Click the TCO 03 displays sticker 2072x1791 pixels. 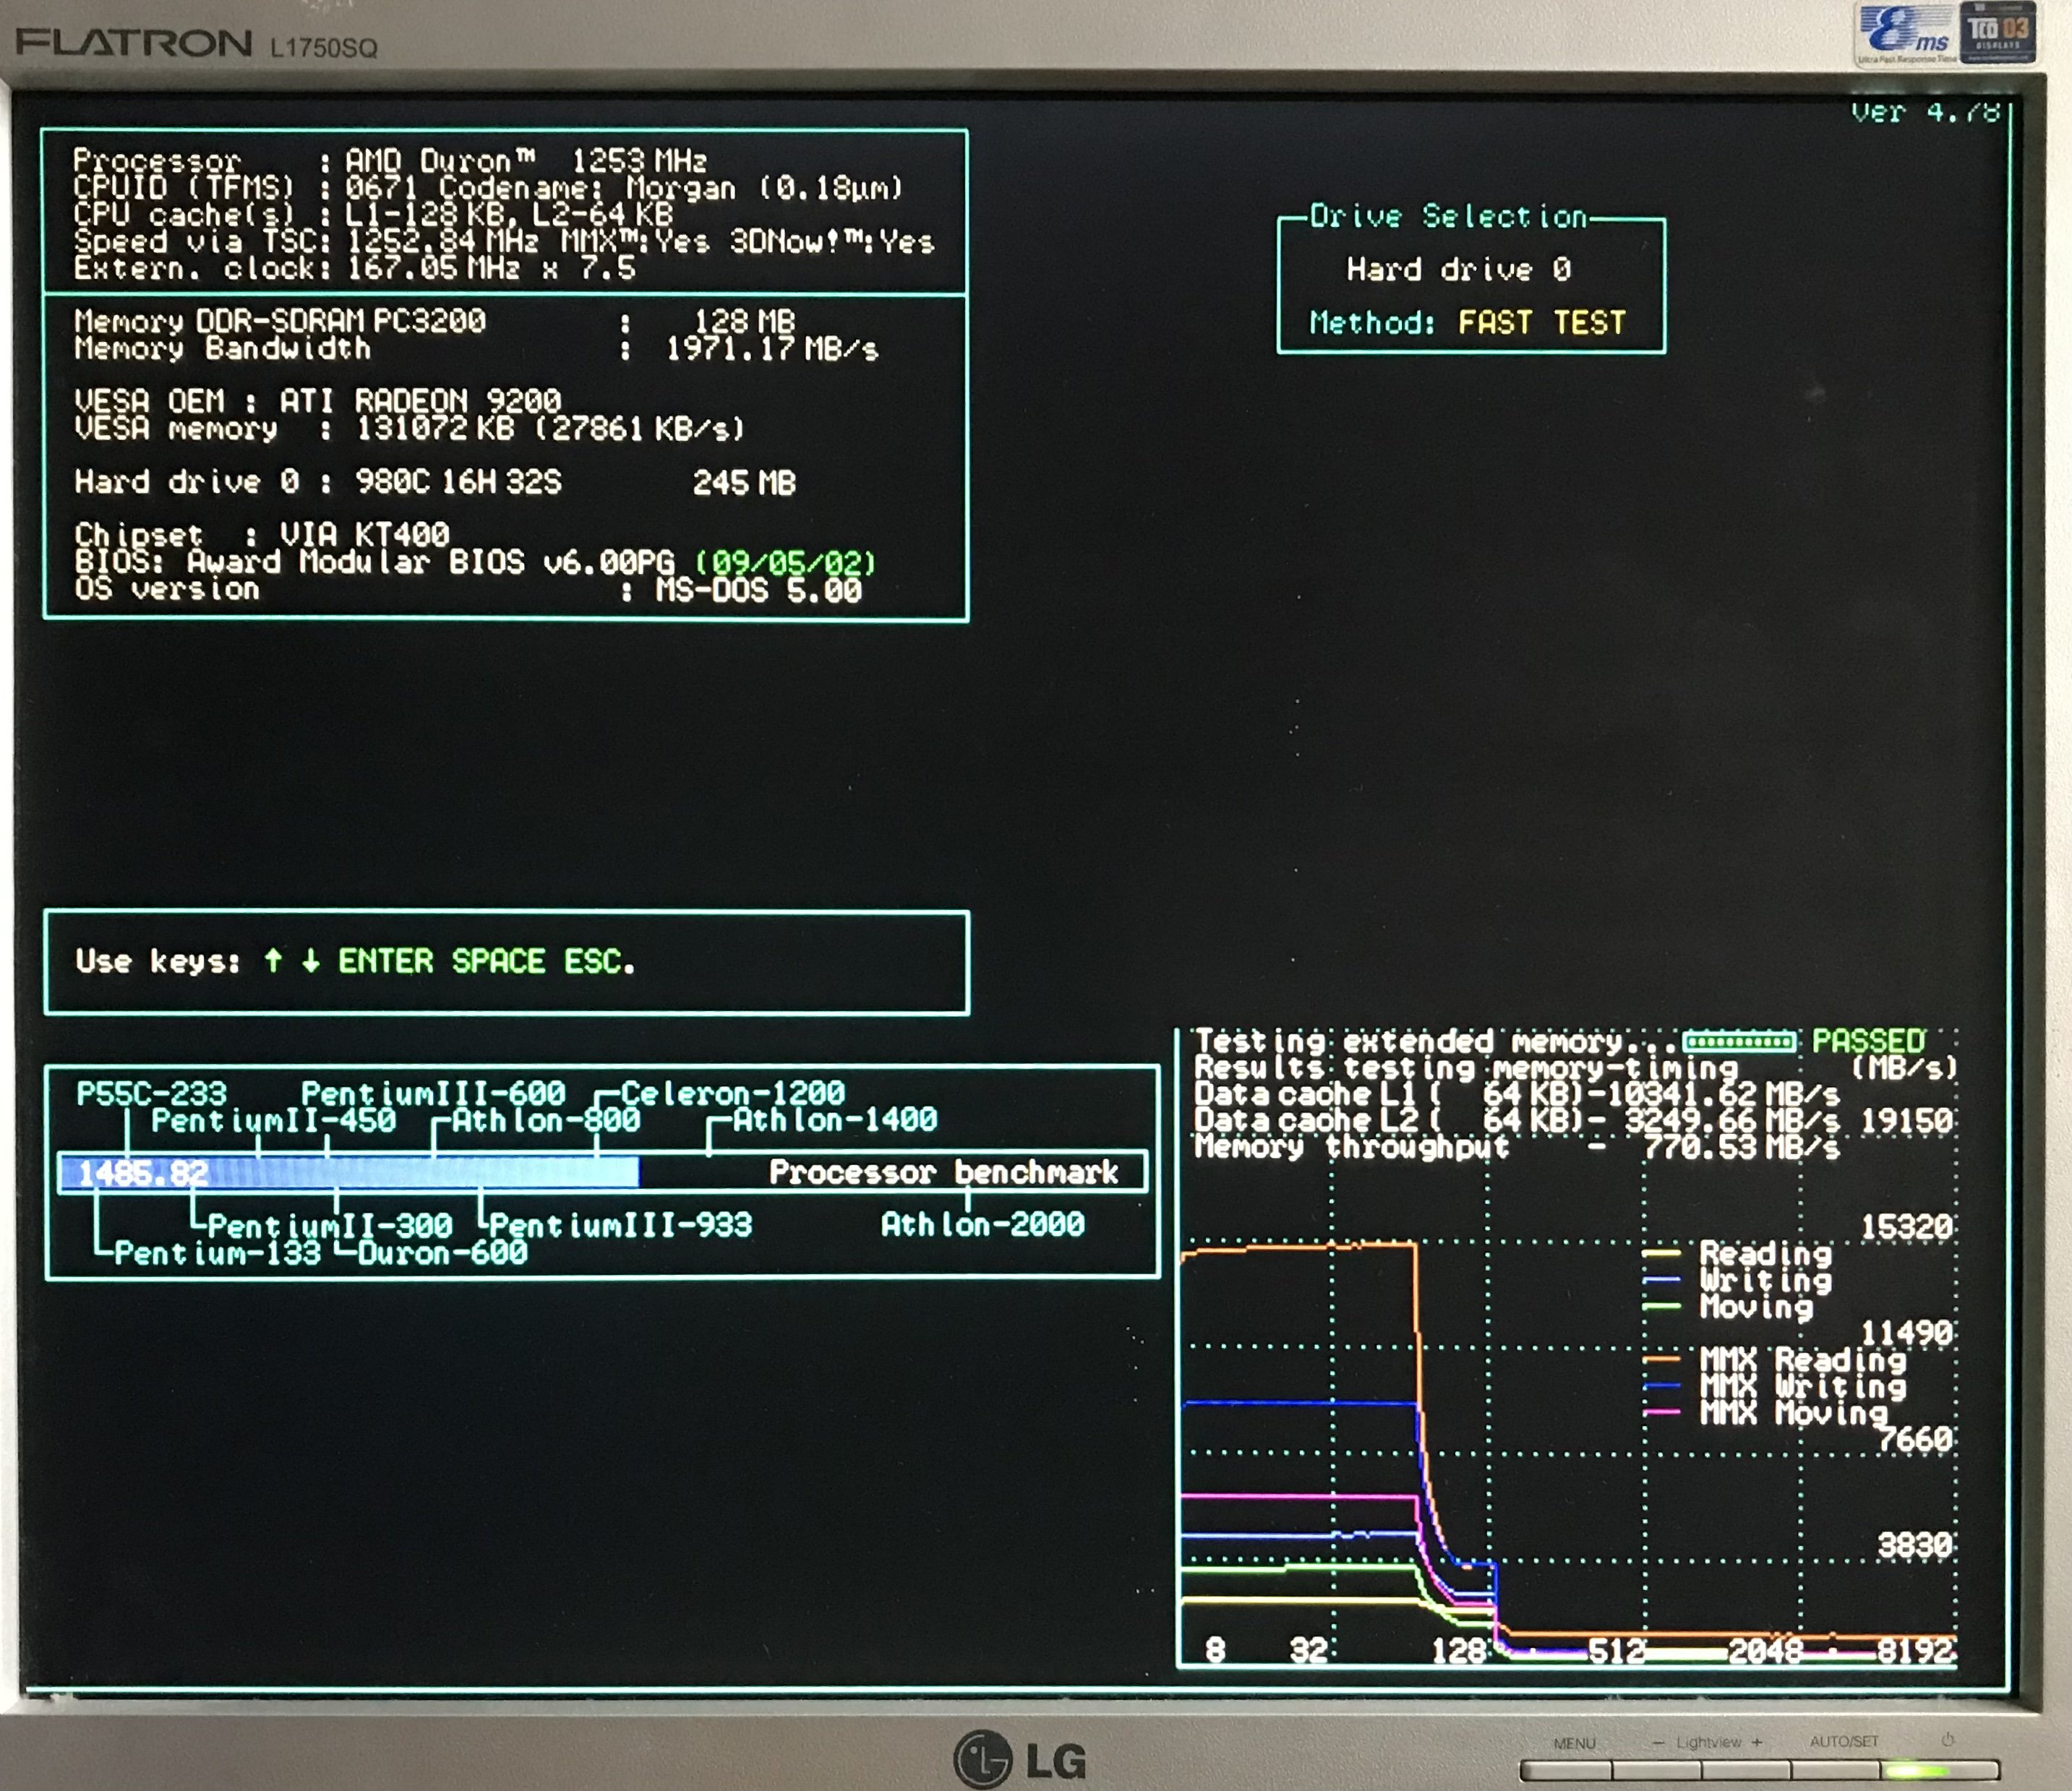1999,32
